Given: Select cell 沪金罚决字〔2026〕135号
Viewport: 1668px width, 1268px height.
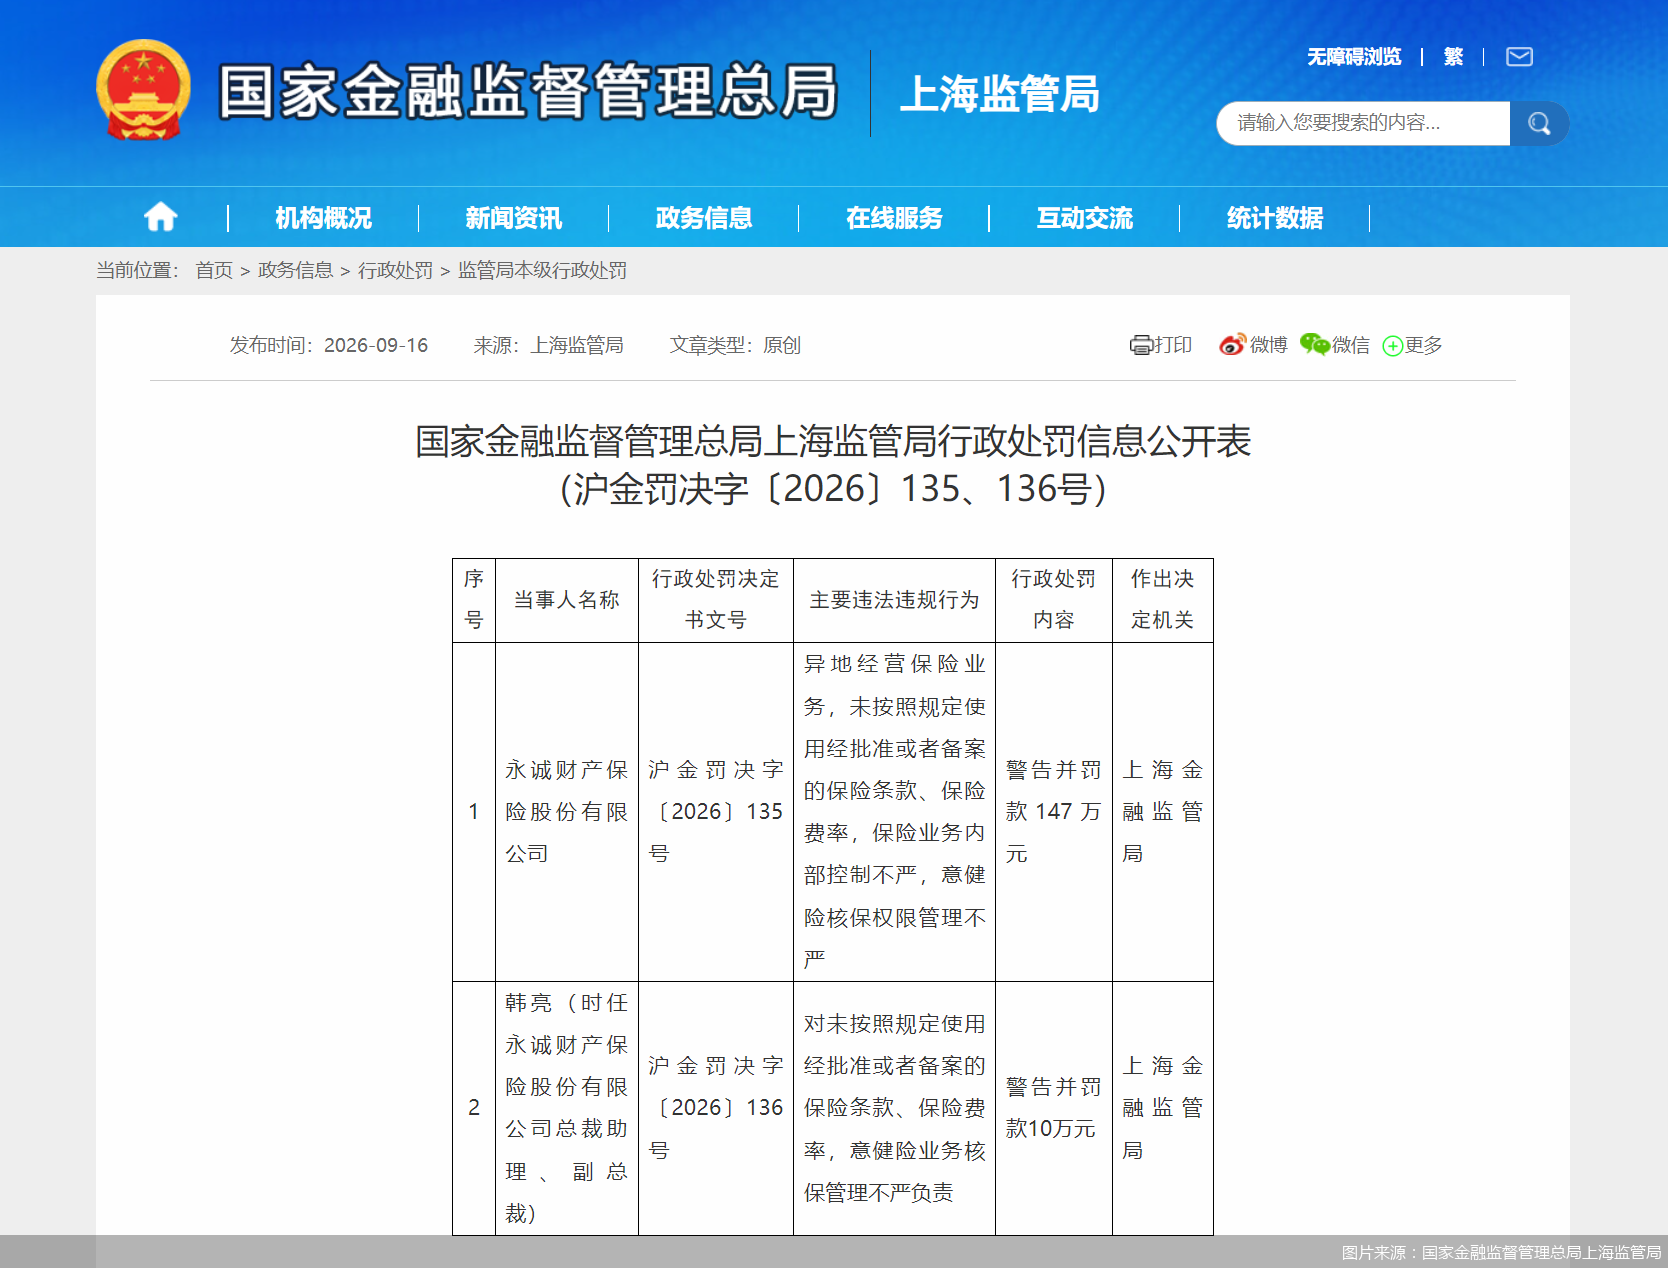Looking at the screenshot, I should point(716,812).
